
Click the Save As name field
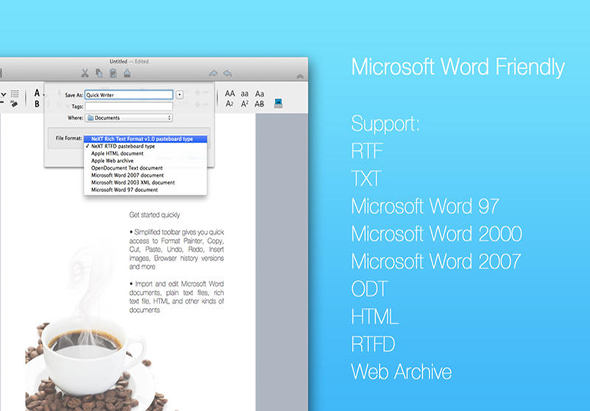tap(129, 95)
